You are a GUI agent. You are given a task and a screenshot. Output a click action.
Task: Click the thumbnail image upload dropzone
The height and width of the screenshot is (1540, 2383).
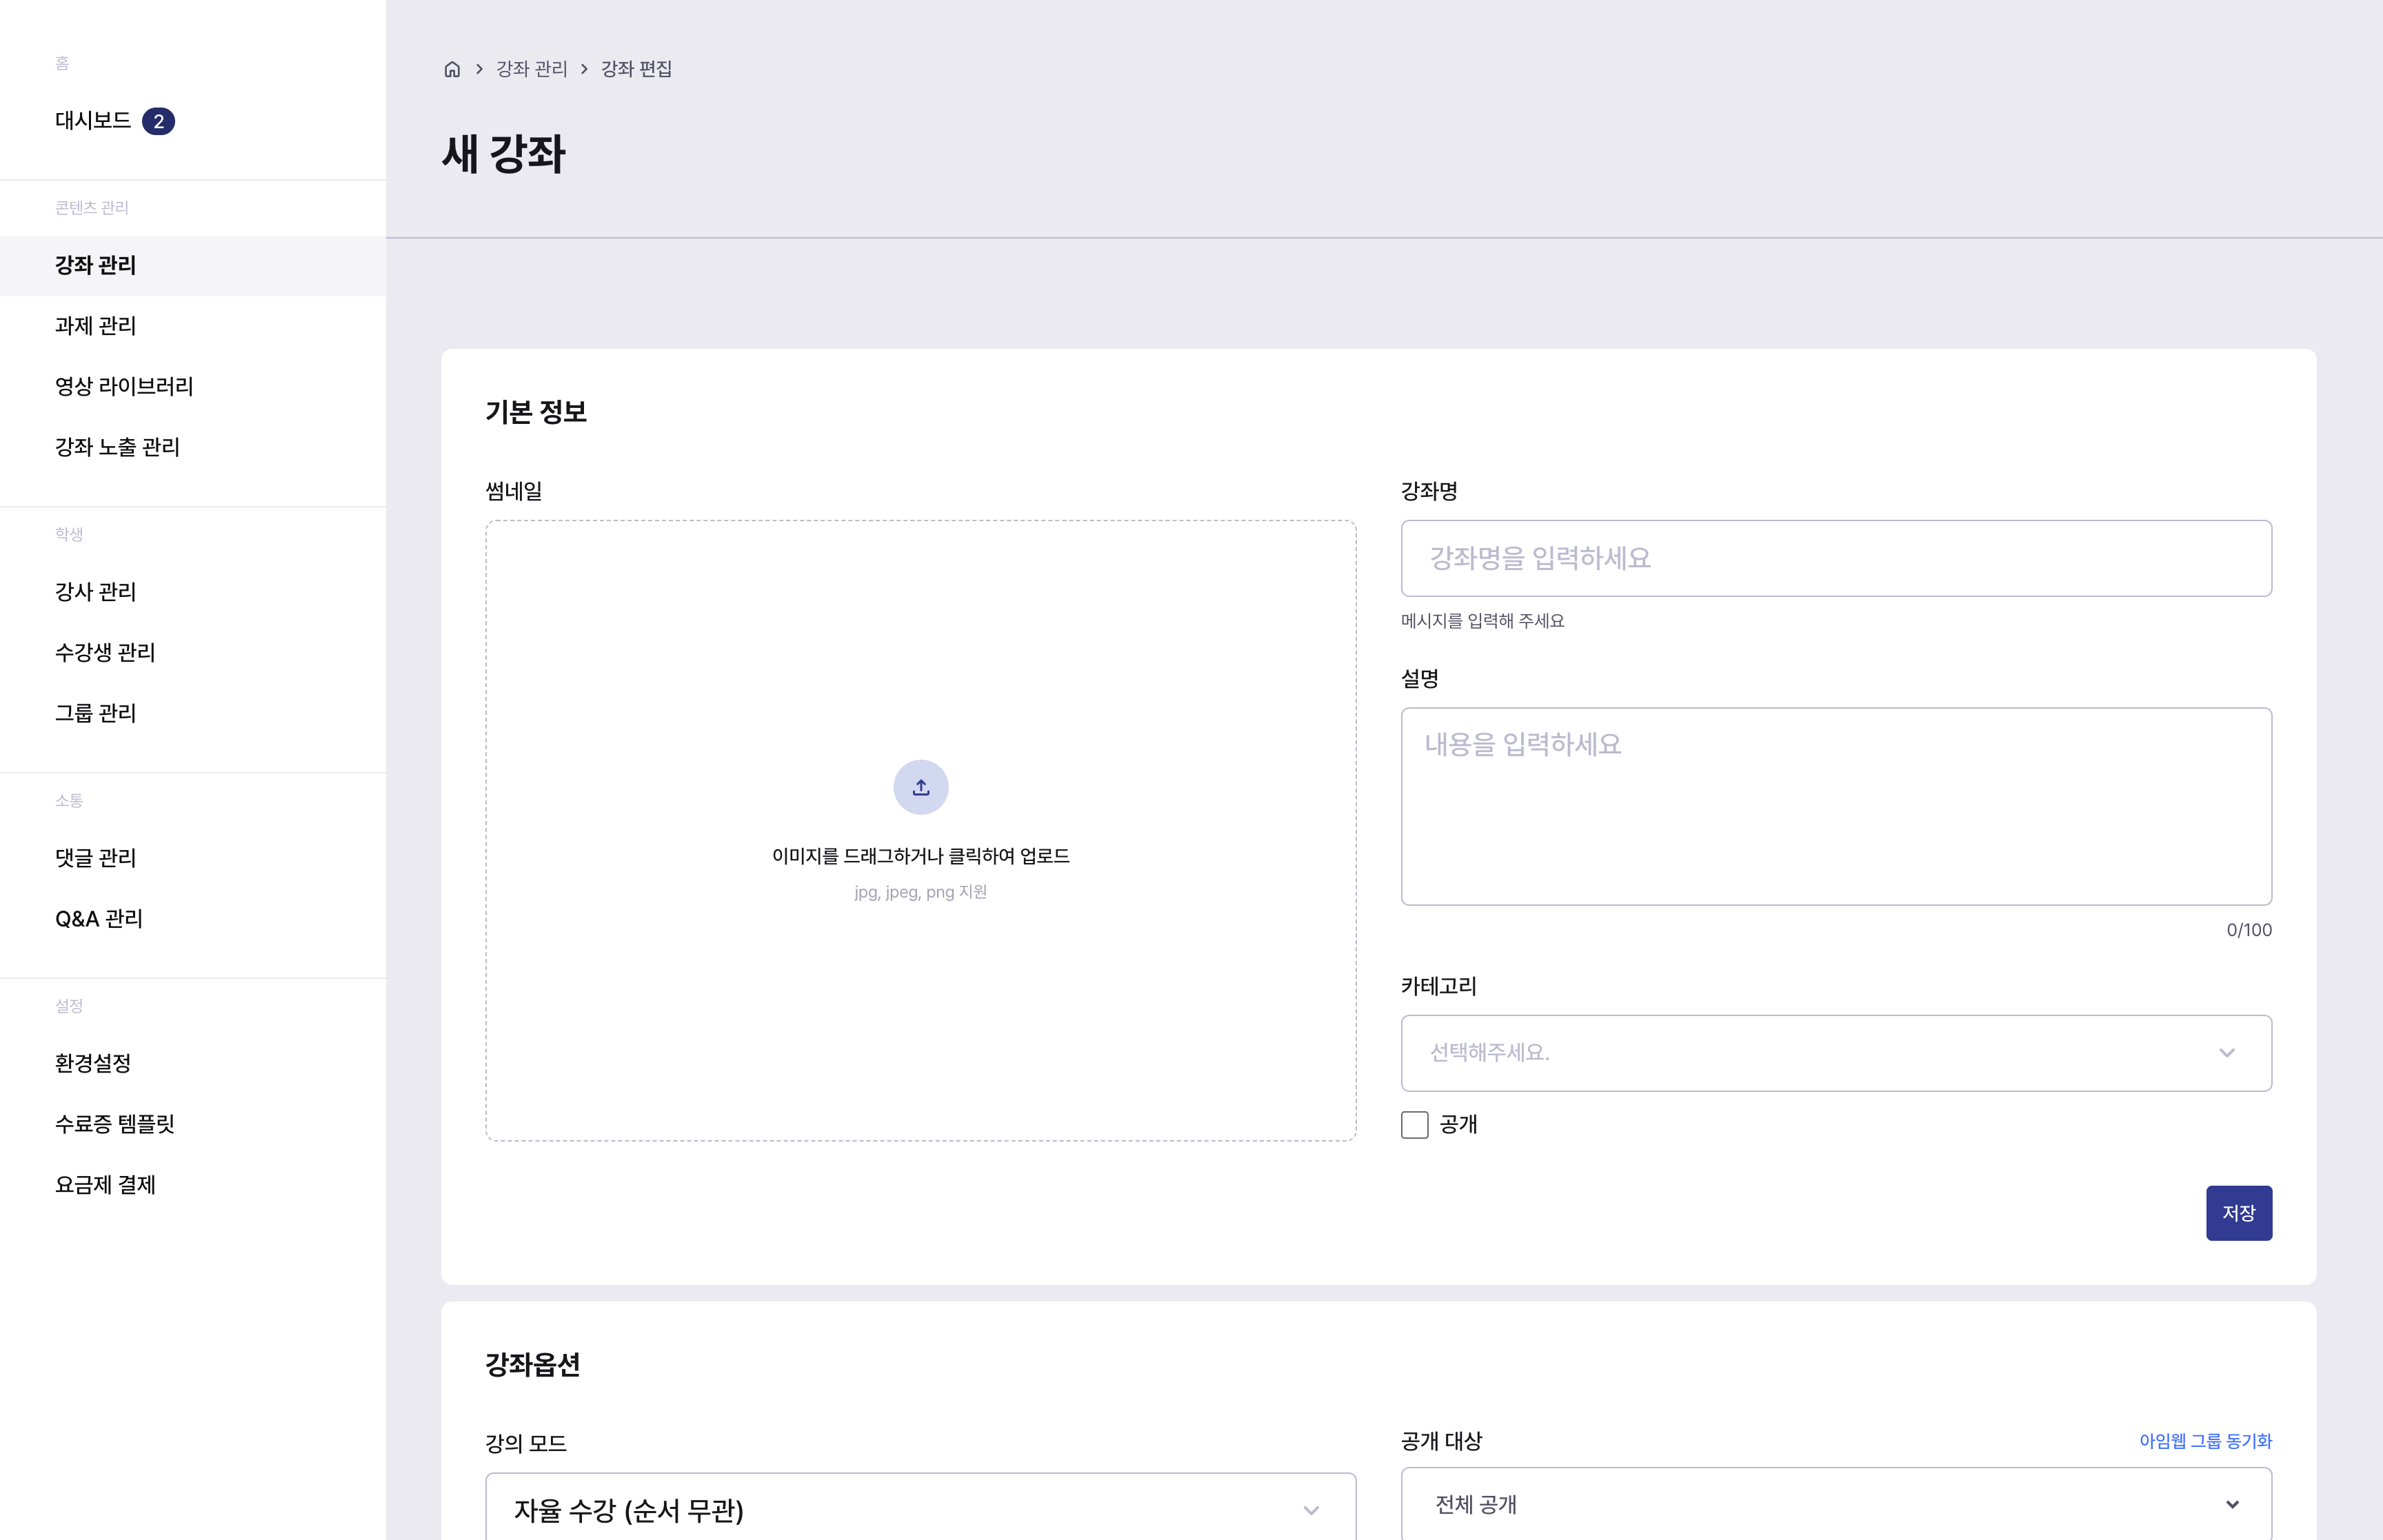tap(920, 830)
